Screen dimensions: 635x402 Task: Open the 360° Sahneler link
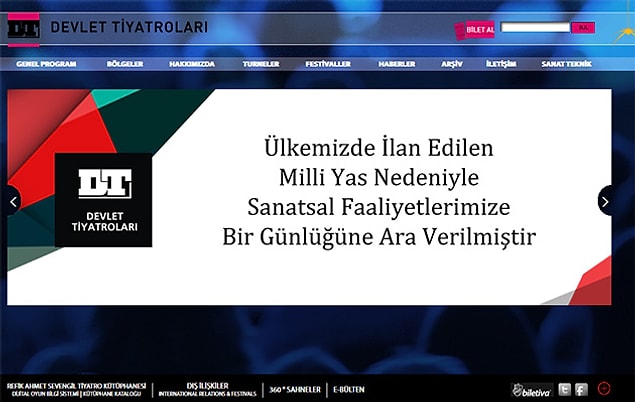tap(295, 389)
